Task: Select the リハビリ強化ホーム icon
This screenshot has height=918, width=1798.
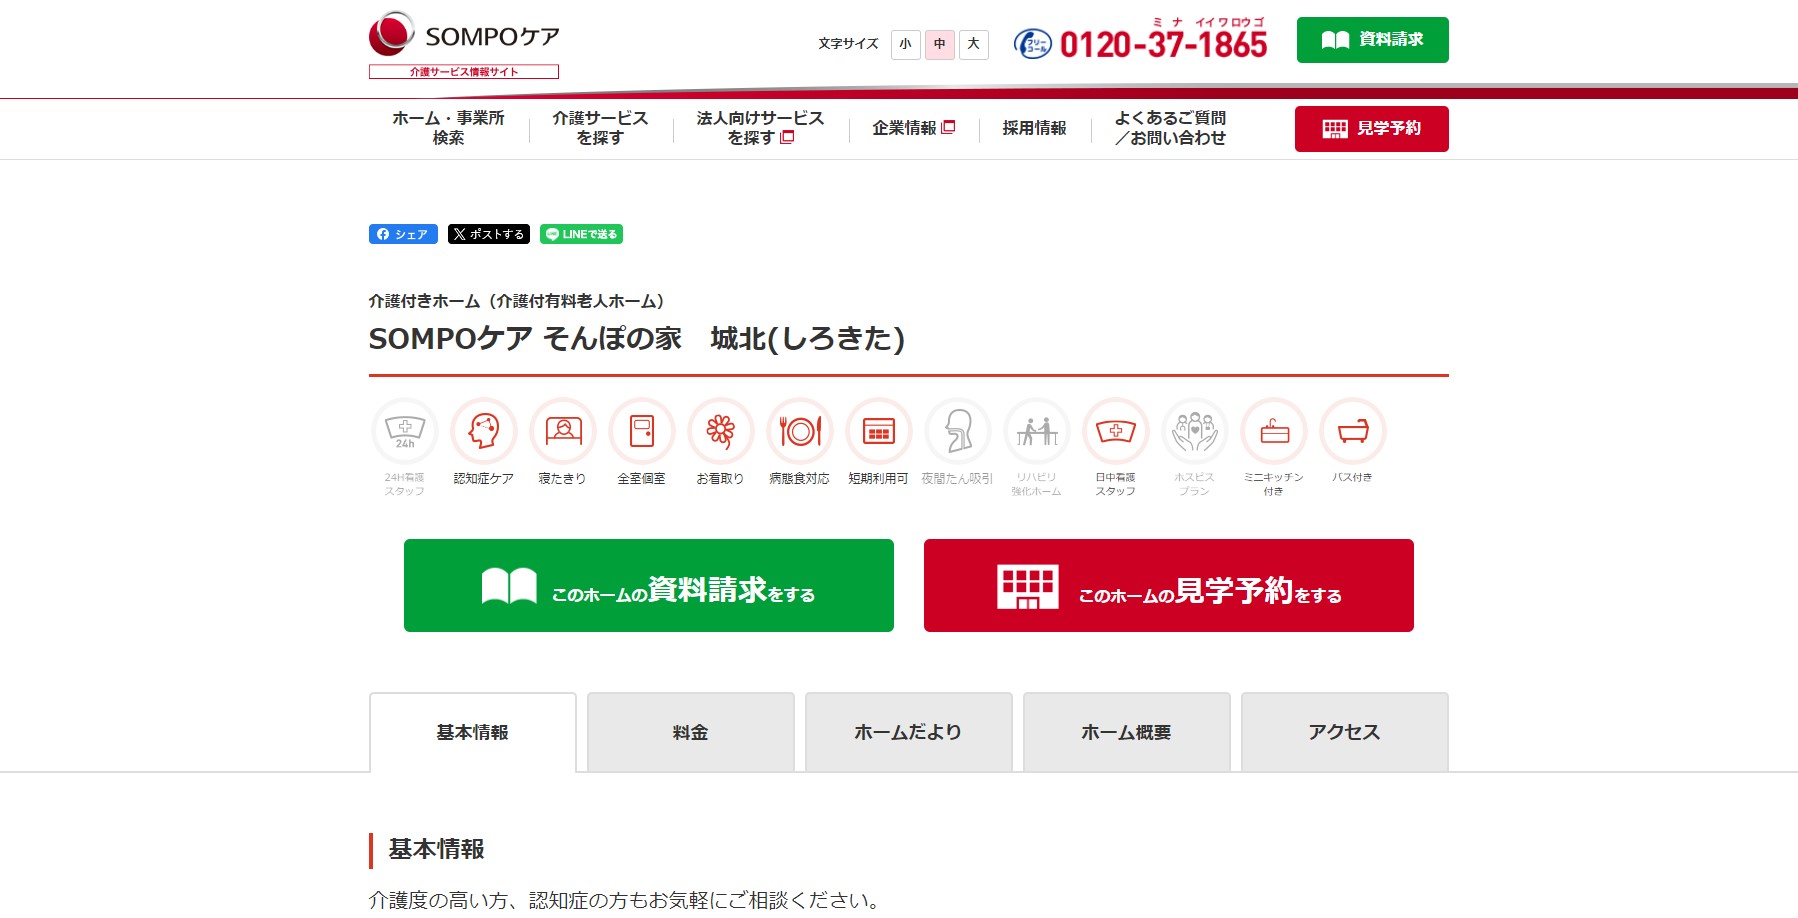Action: pos(1036,434)
